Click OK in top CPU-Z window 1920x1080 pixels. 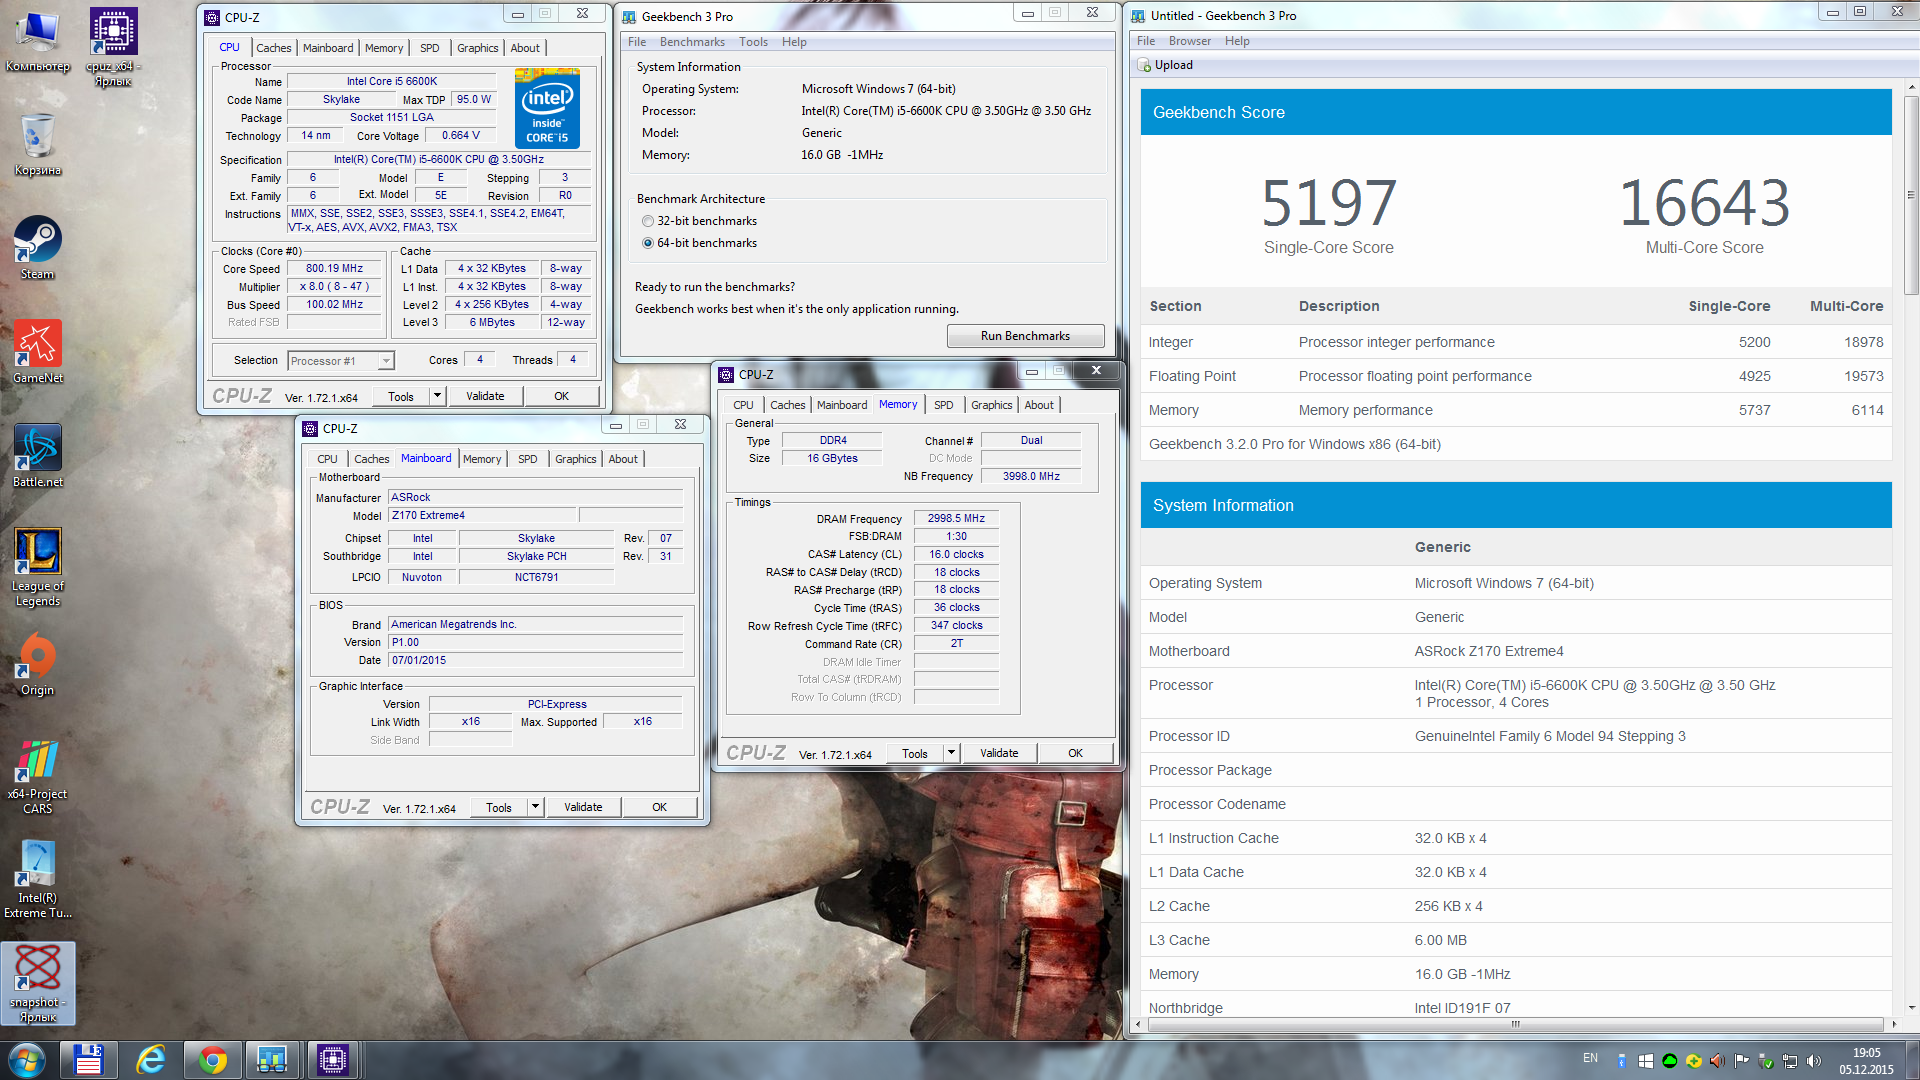[561, 396]
